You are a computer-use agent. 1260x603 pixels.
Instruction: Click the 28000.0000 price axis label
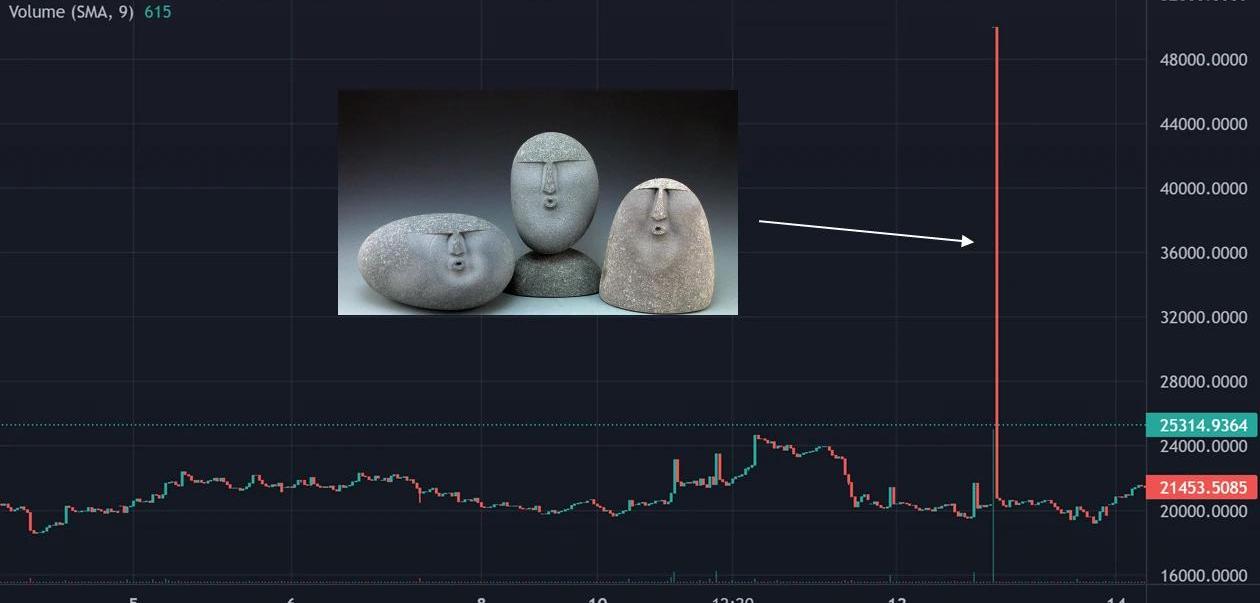[1203, 382]
